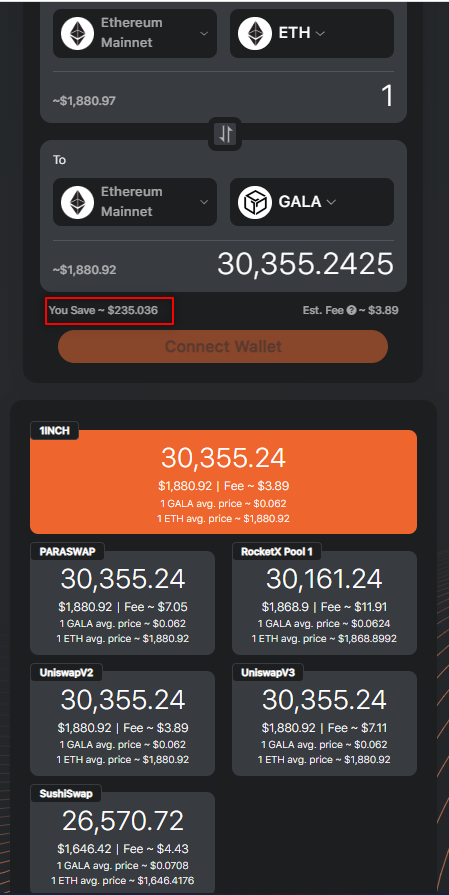This screenshot has height=895, width=449.
Task: Click the Est. Fee help icon
Action: 351,311
